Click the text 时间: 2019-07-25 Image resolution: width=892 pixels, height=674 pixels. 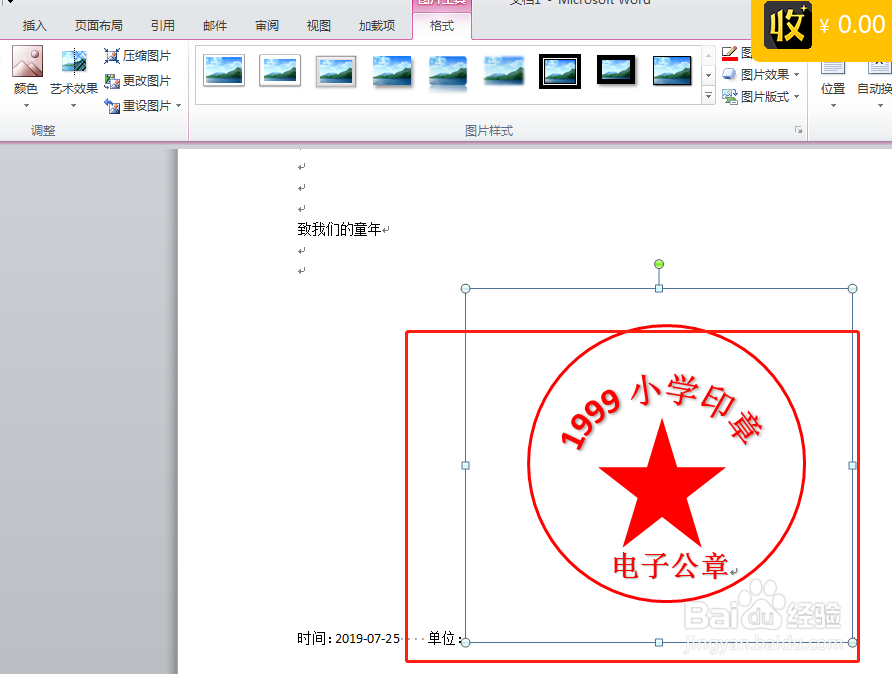pos(348,638)
